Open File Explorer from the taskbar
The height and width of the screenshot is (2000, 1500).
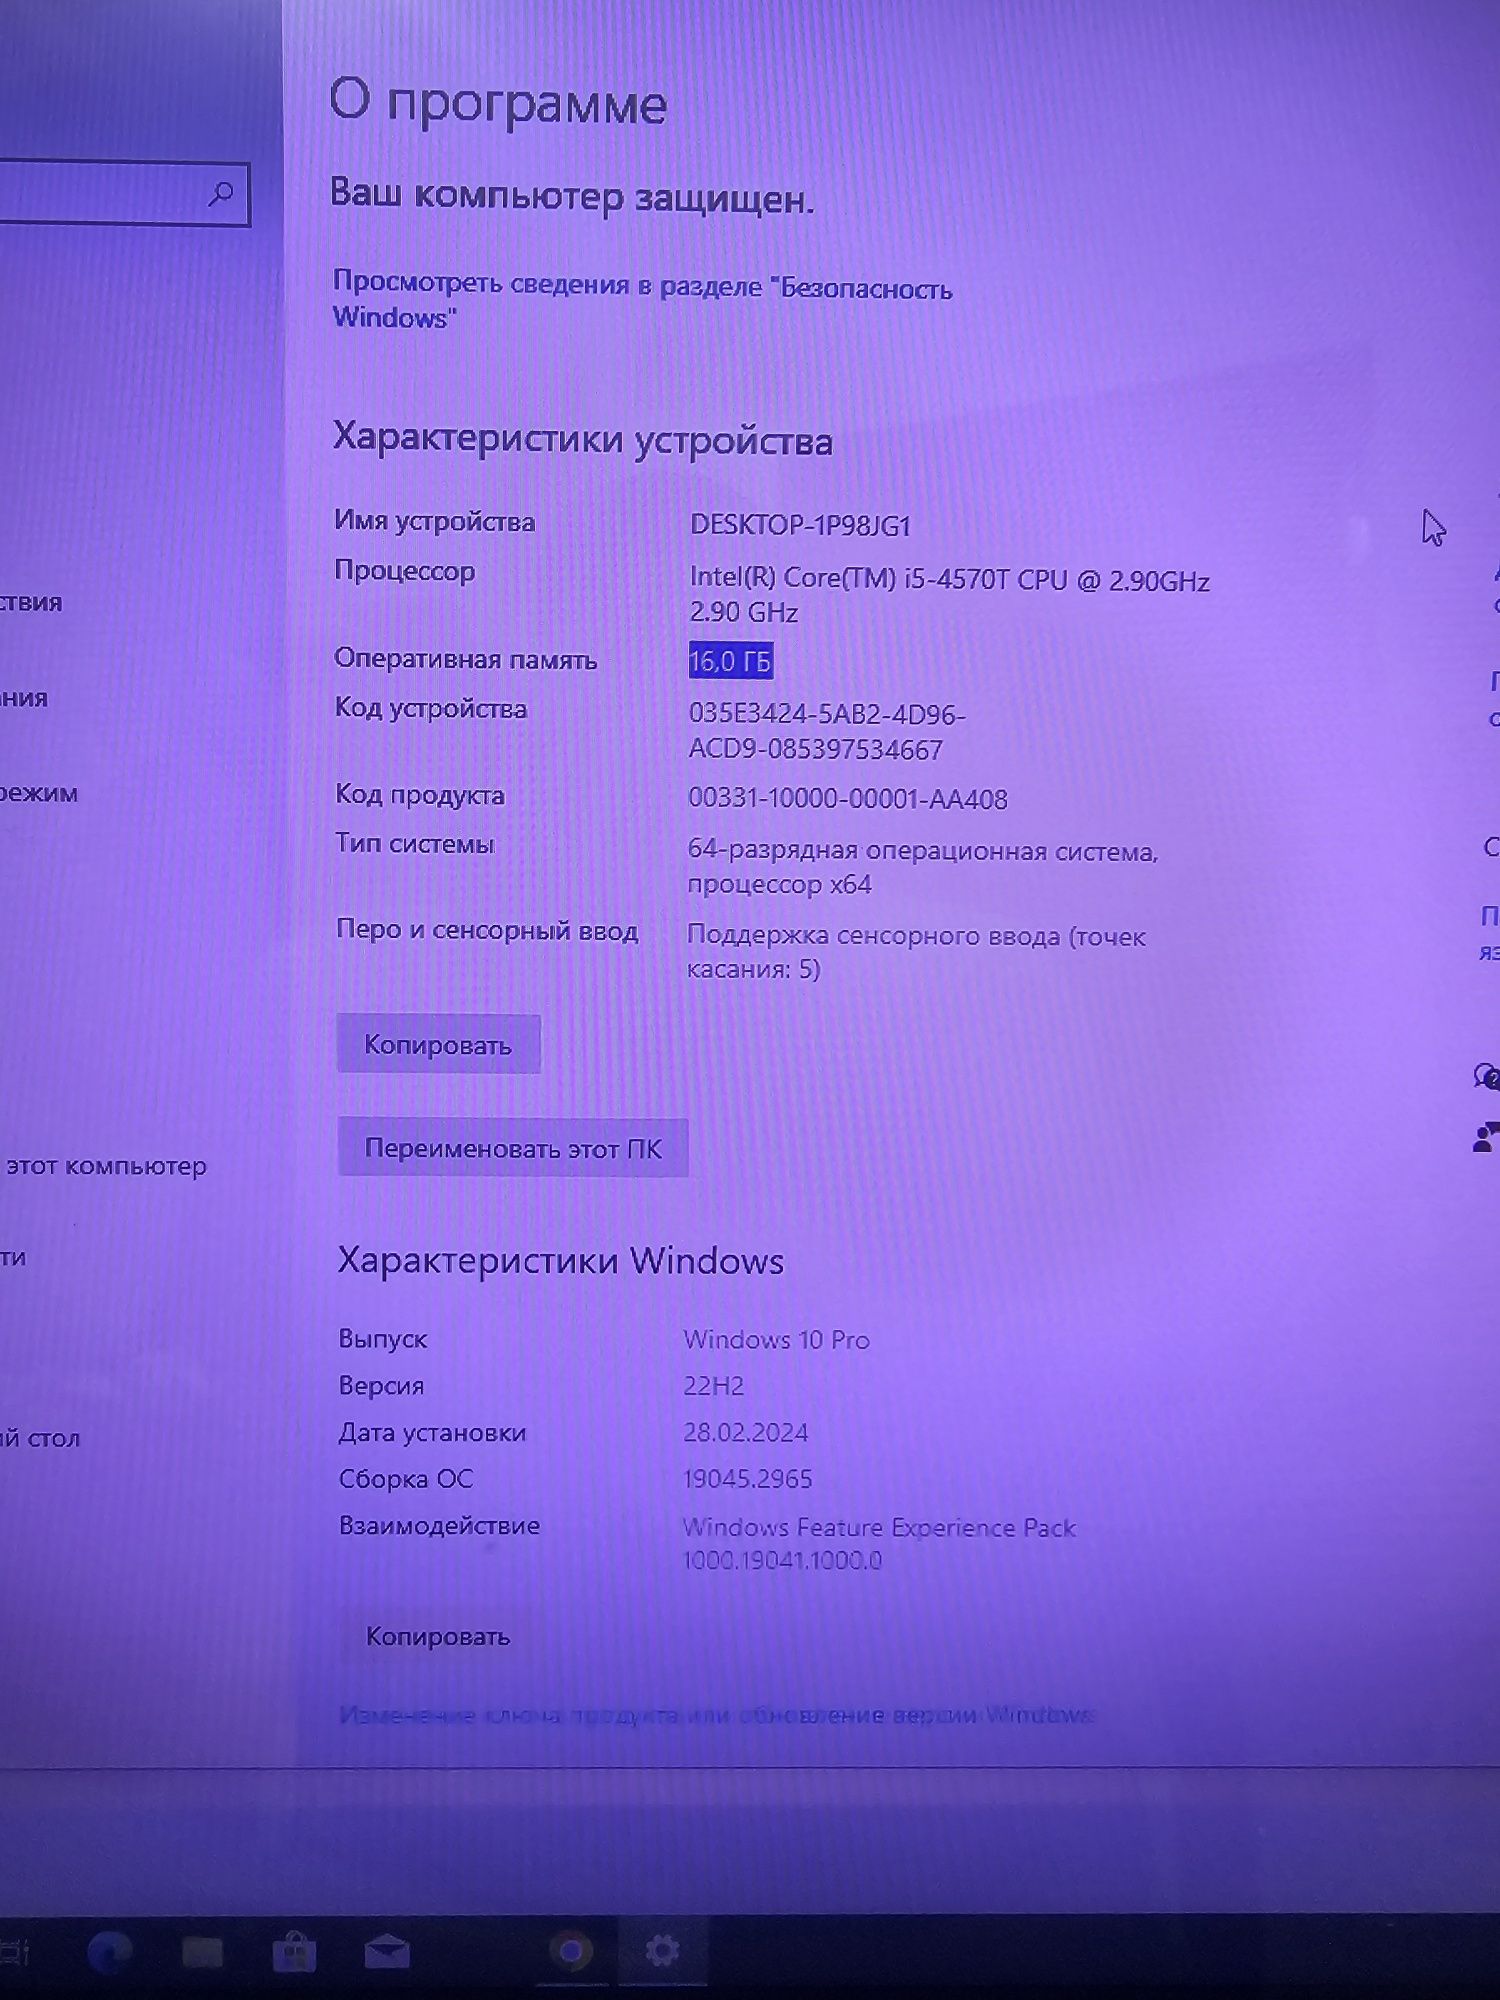point(202,1952)
